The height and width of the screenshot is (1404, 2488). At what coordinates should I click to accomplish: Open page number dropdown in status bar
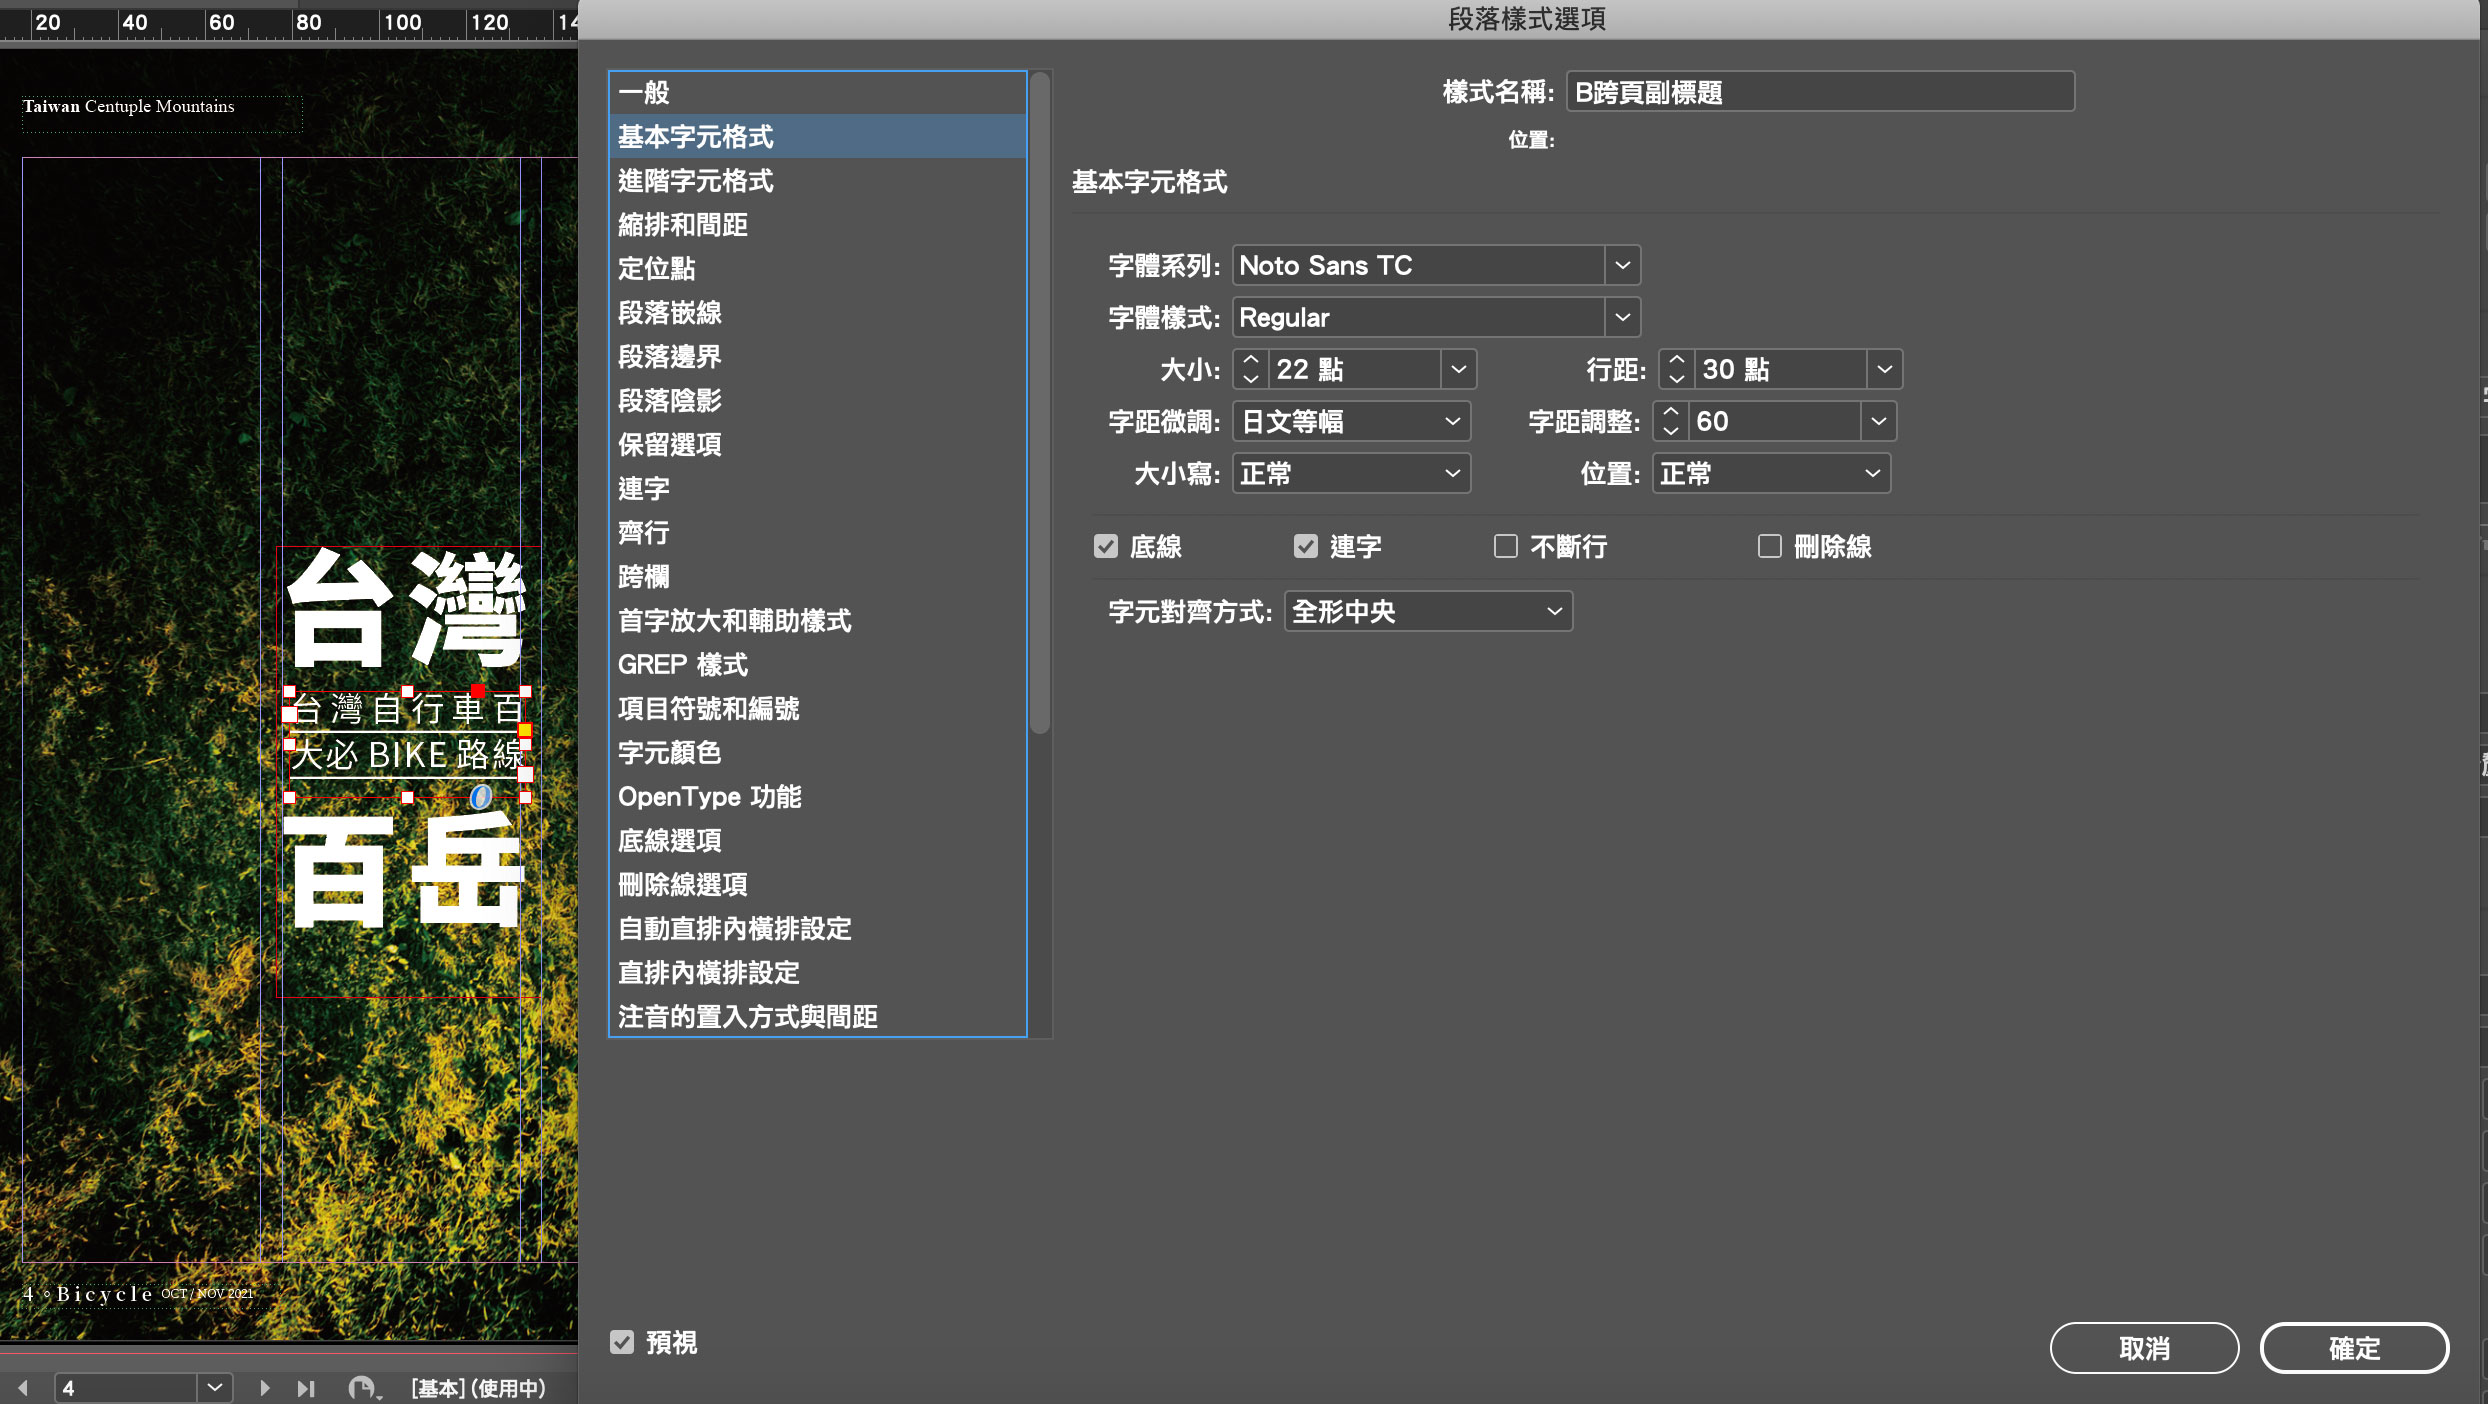214,1388
